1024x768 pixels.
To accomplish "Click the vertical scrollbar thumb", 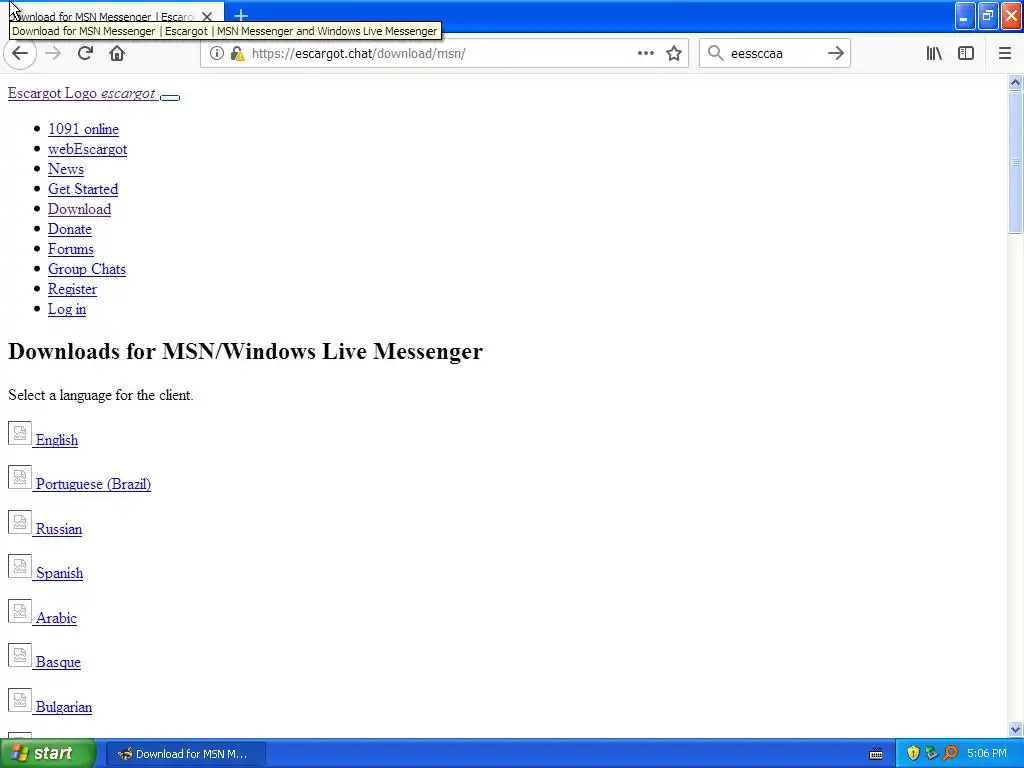I will tap(1015, 162).
